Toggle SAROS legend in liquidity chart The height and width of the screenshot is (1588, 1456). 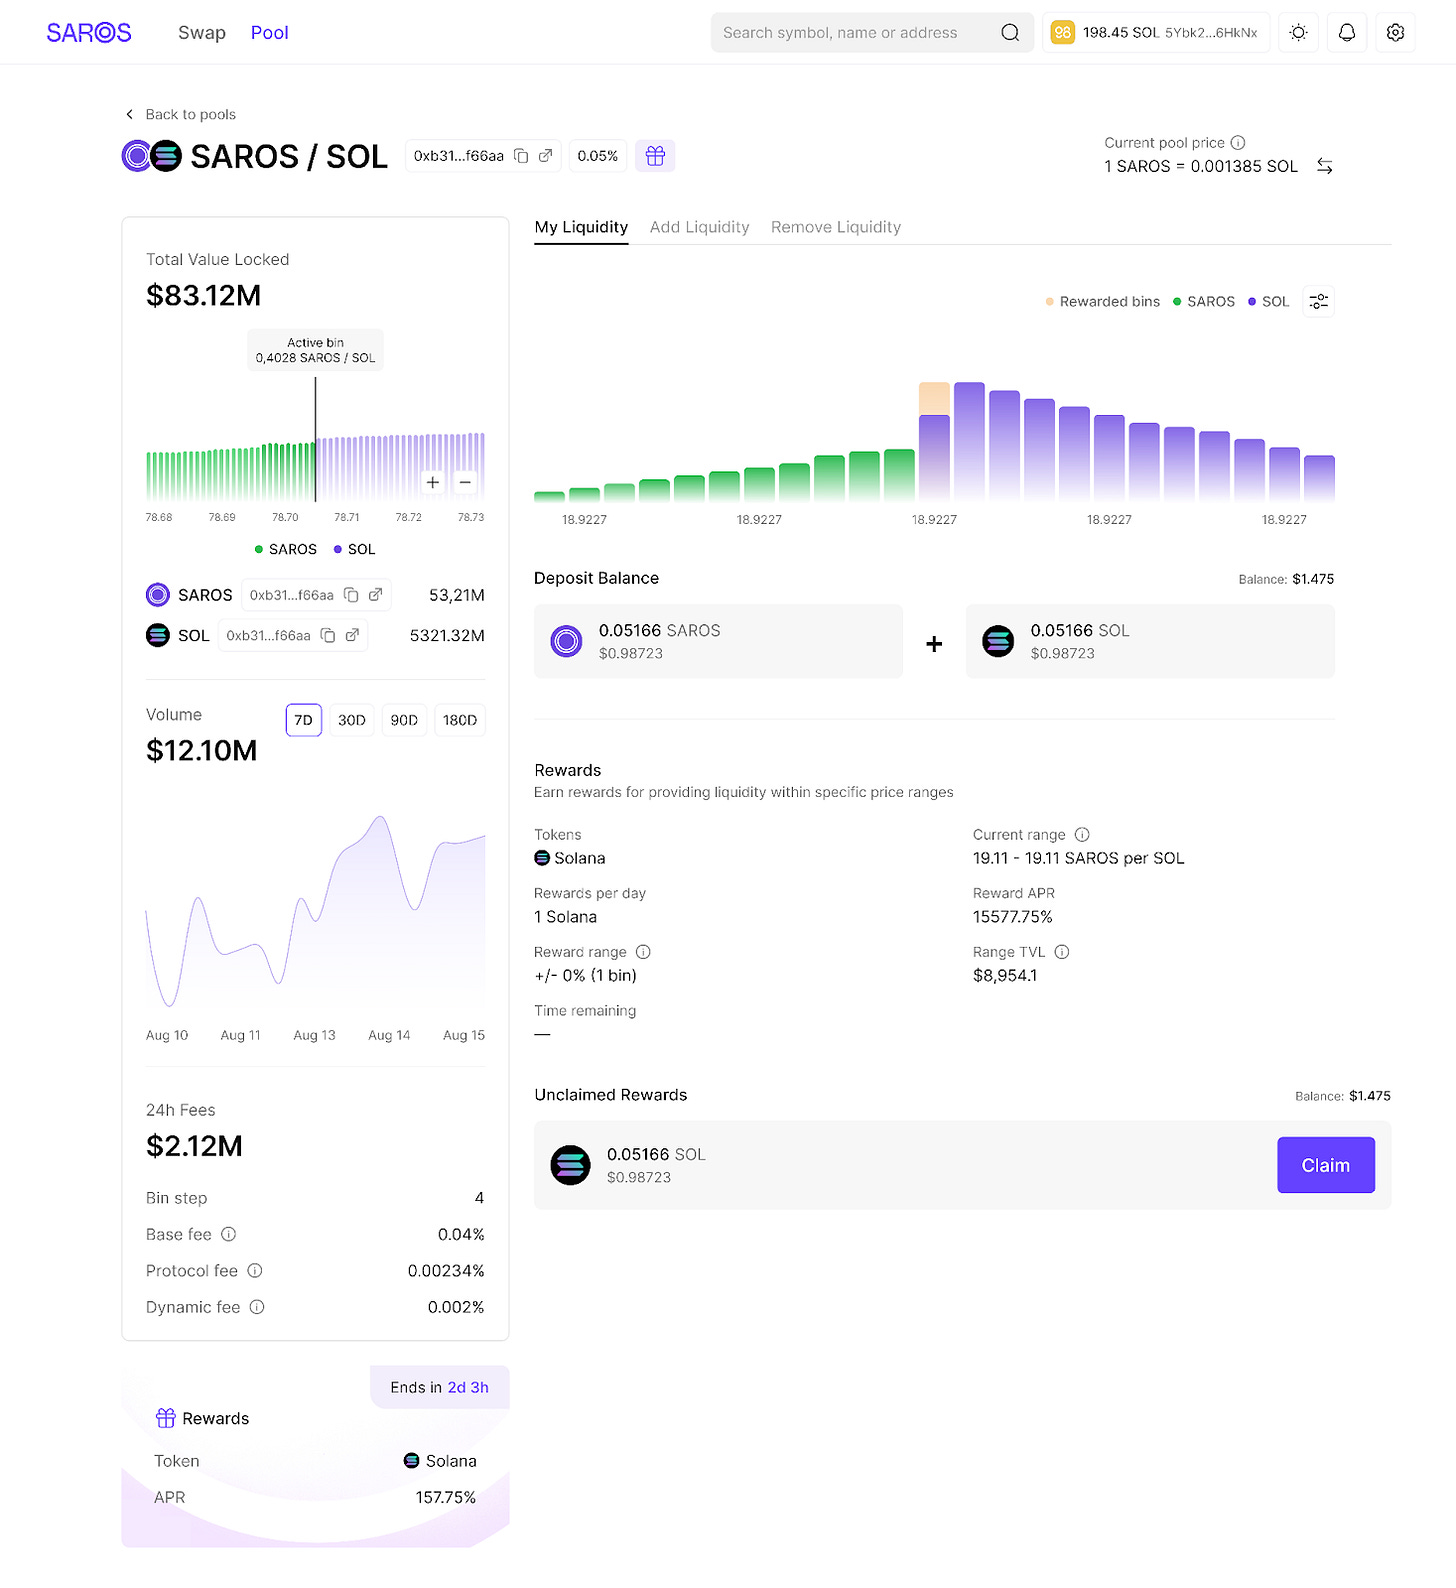pos(1204,301)
